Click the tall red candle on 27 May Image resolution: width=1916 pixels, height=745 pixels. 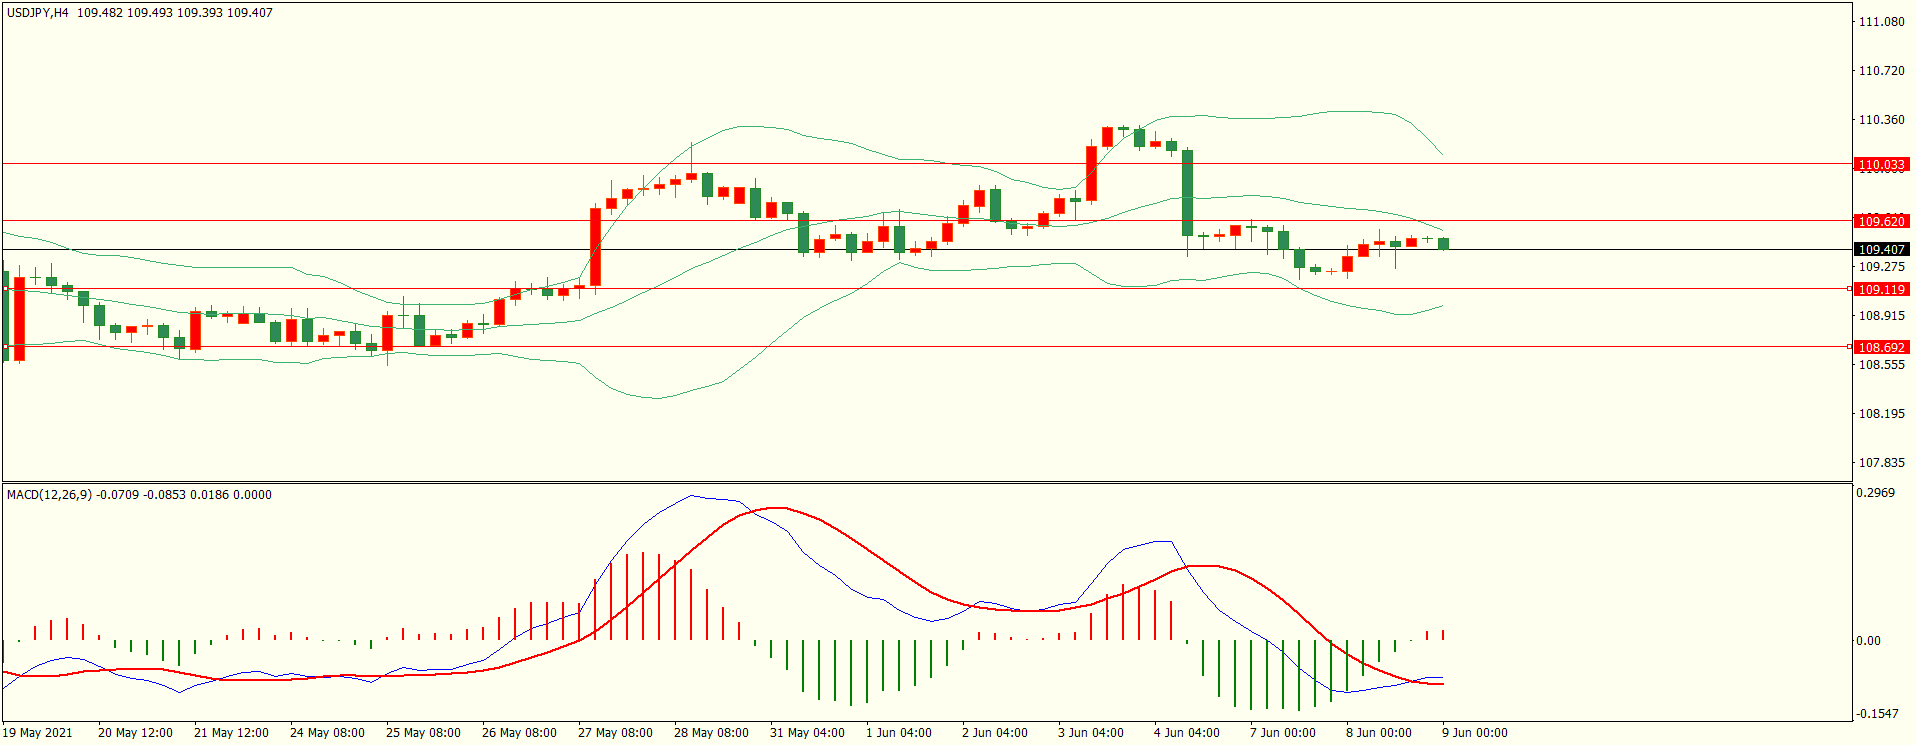coord(596,247)
